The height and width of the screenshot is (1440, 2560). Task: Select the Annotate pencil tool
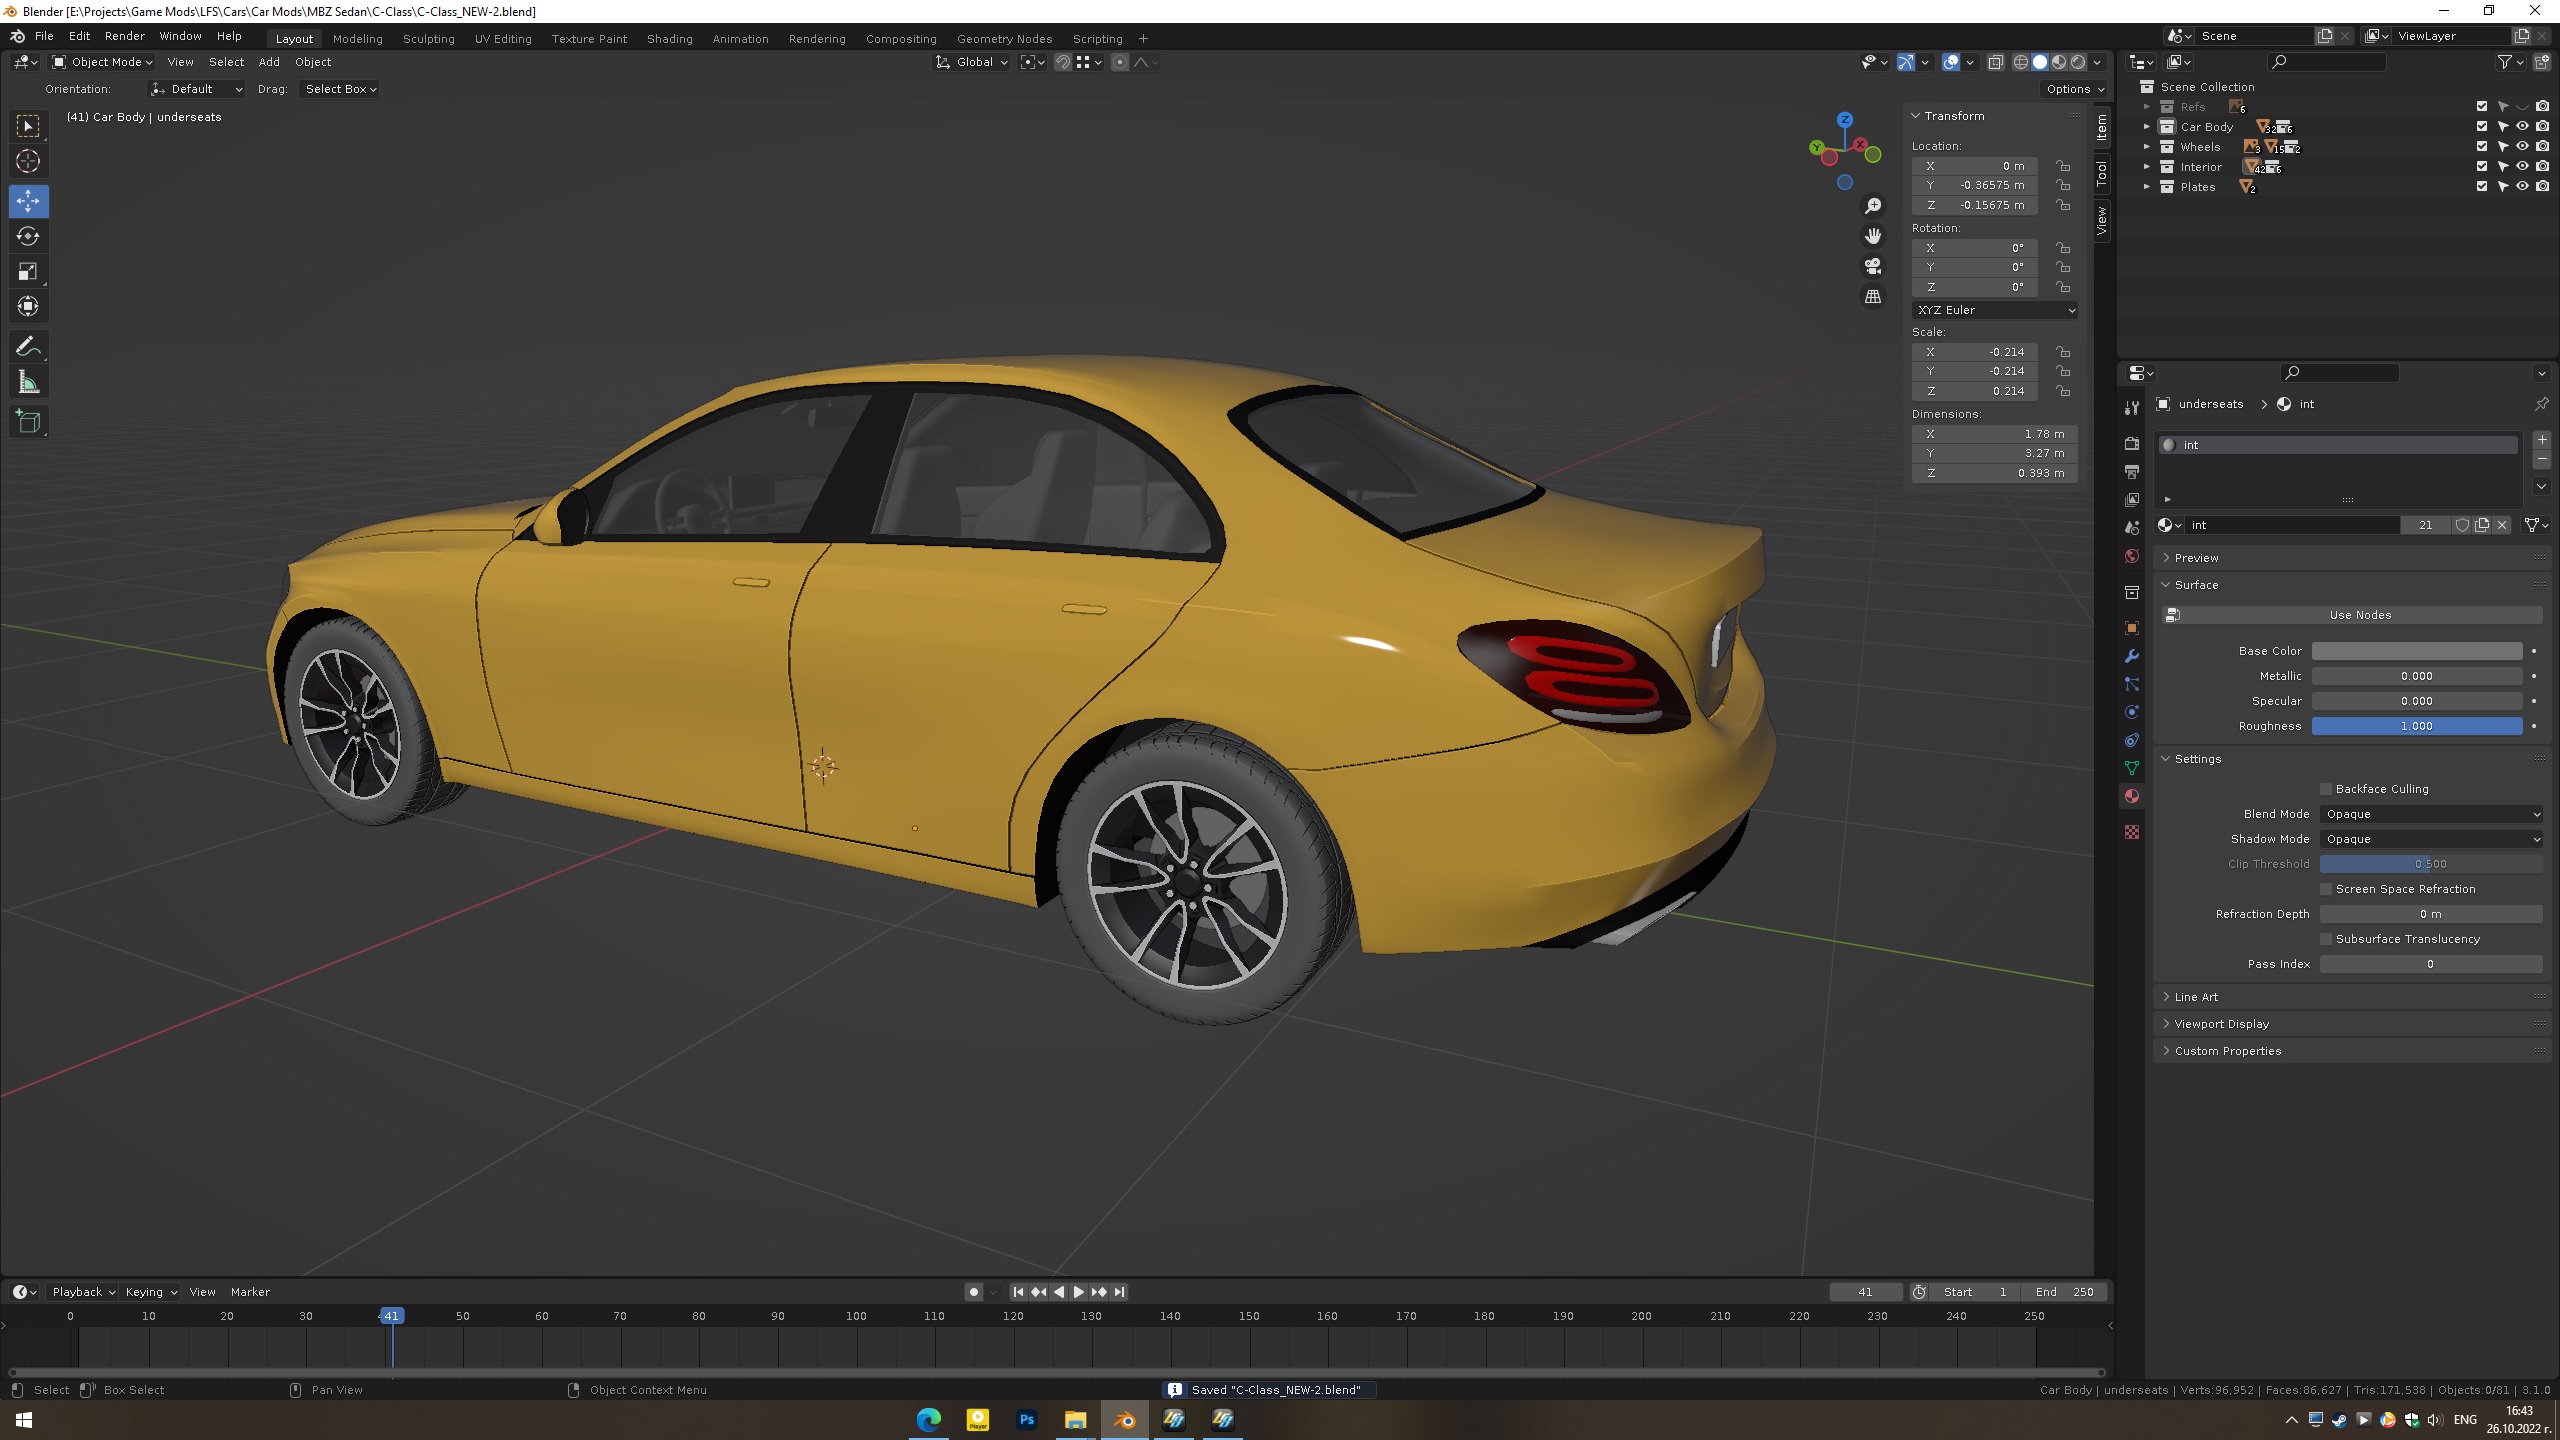coord(28,347)
